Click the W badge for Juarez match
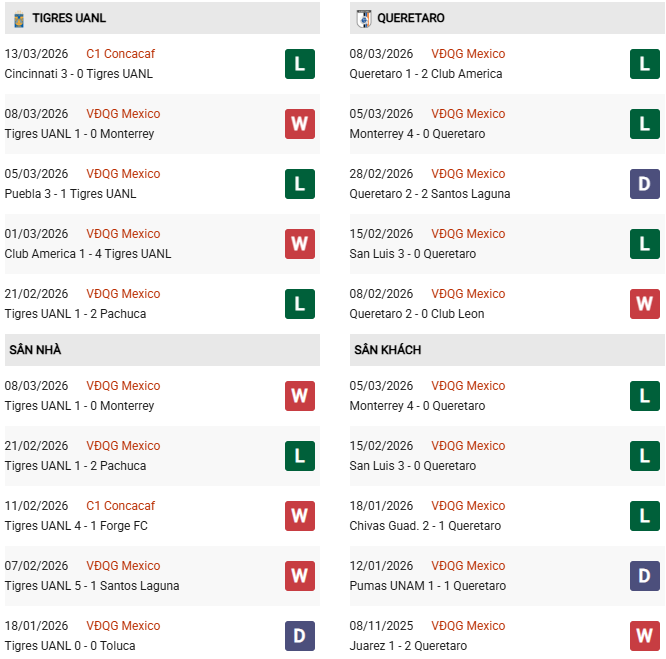 click(x=644, y=636)
